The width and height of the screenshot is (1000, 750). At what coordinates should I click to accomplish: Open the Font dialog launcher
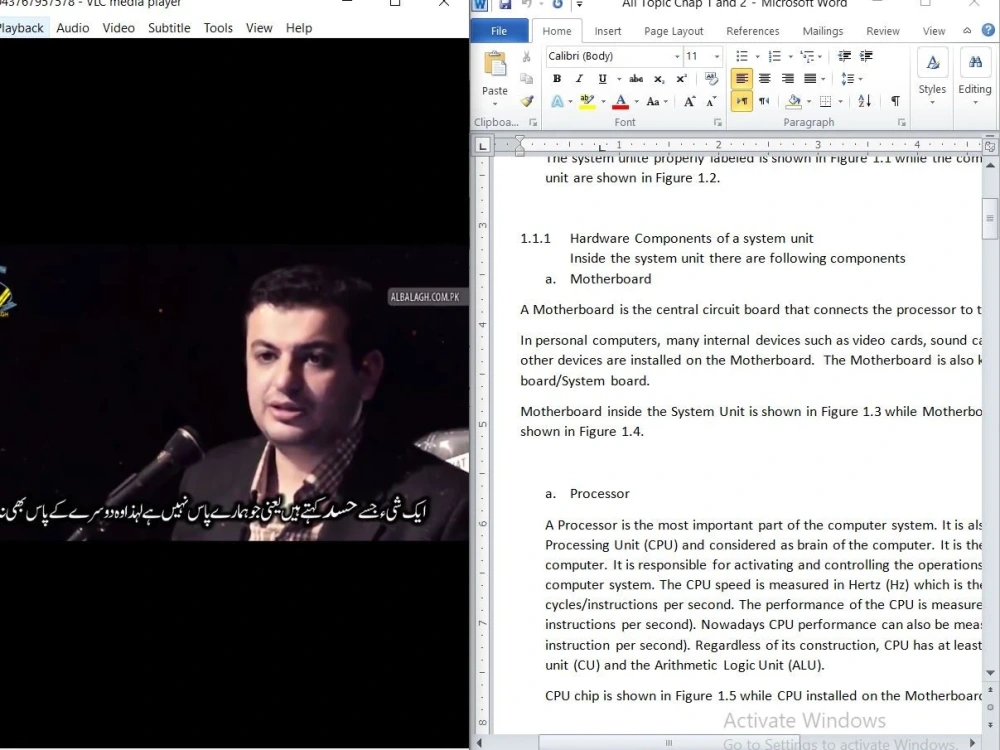click(x=717, y=122)
